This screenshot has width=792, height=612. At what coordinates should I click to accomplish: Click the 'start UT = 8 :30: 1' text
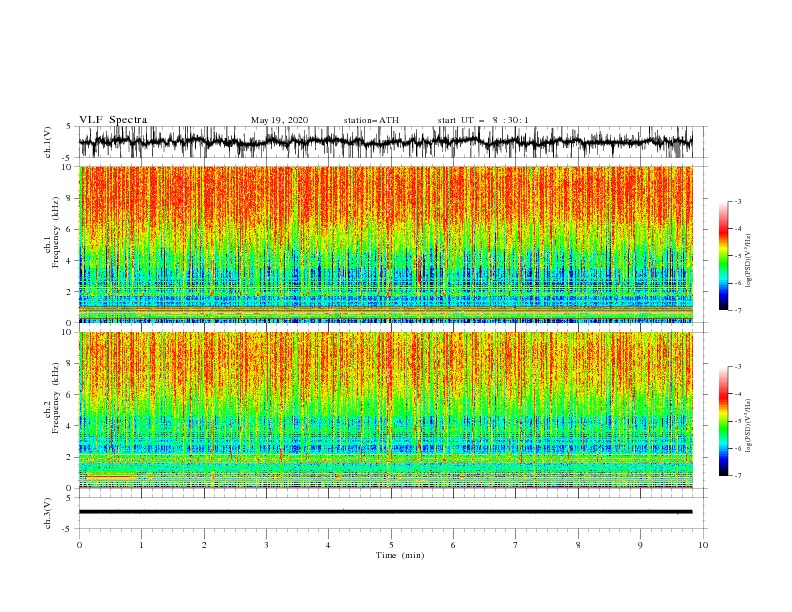[483, 120]
